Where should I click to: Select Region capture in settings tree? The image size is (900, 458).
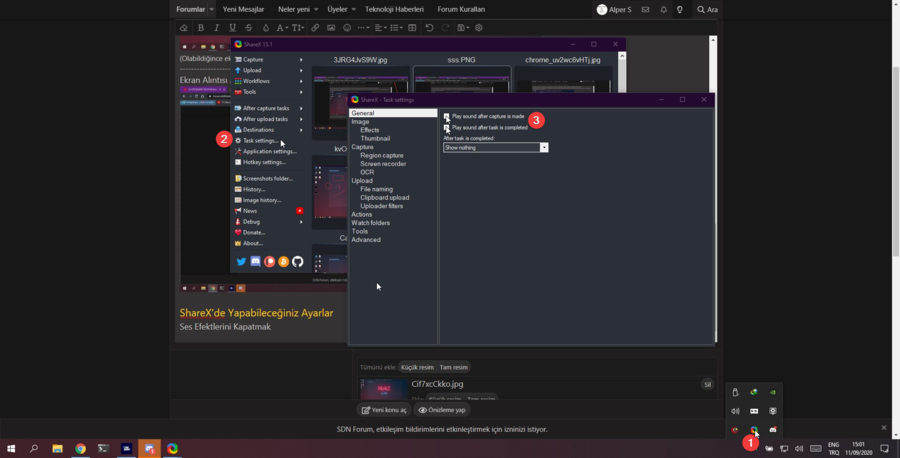[382, 155]
